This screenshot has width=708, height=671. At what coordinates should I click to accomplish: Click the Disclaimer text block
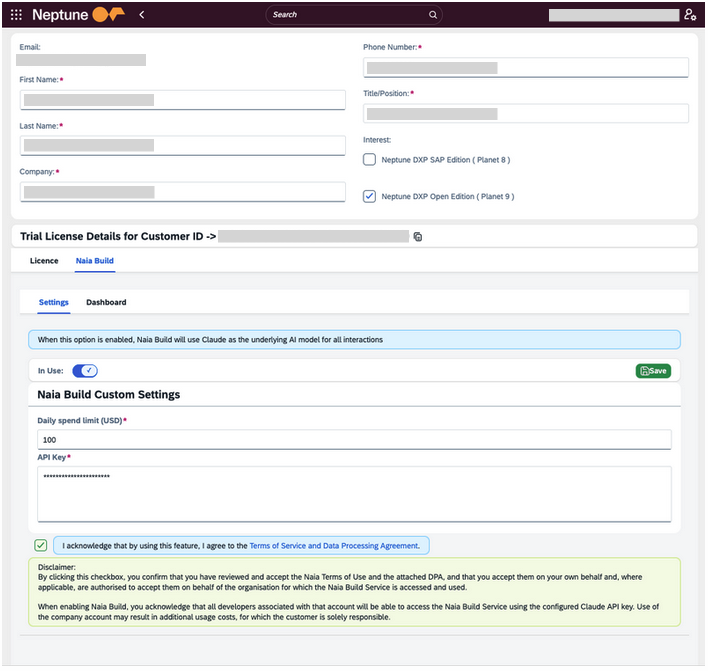coord(354,592)
